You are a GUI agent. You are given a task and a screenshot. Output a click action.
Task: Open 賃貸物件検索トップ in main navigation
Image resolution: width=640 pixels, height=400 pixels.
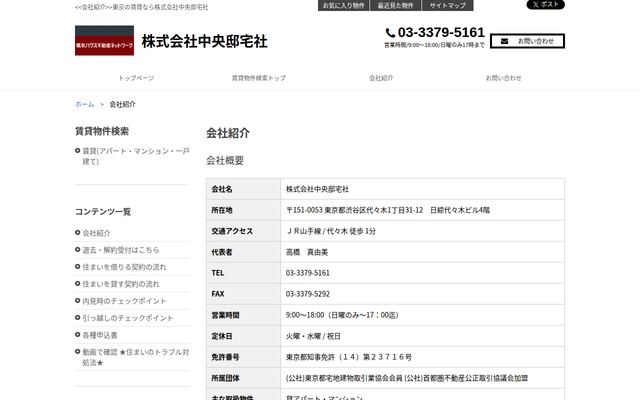click(259, 78)
